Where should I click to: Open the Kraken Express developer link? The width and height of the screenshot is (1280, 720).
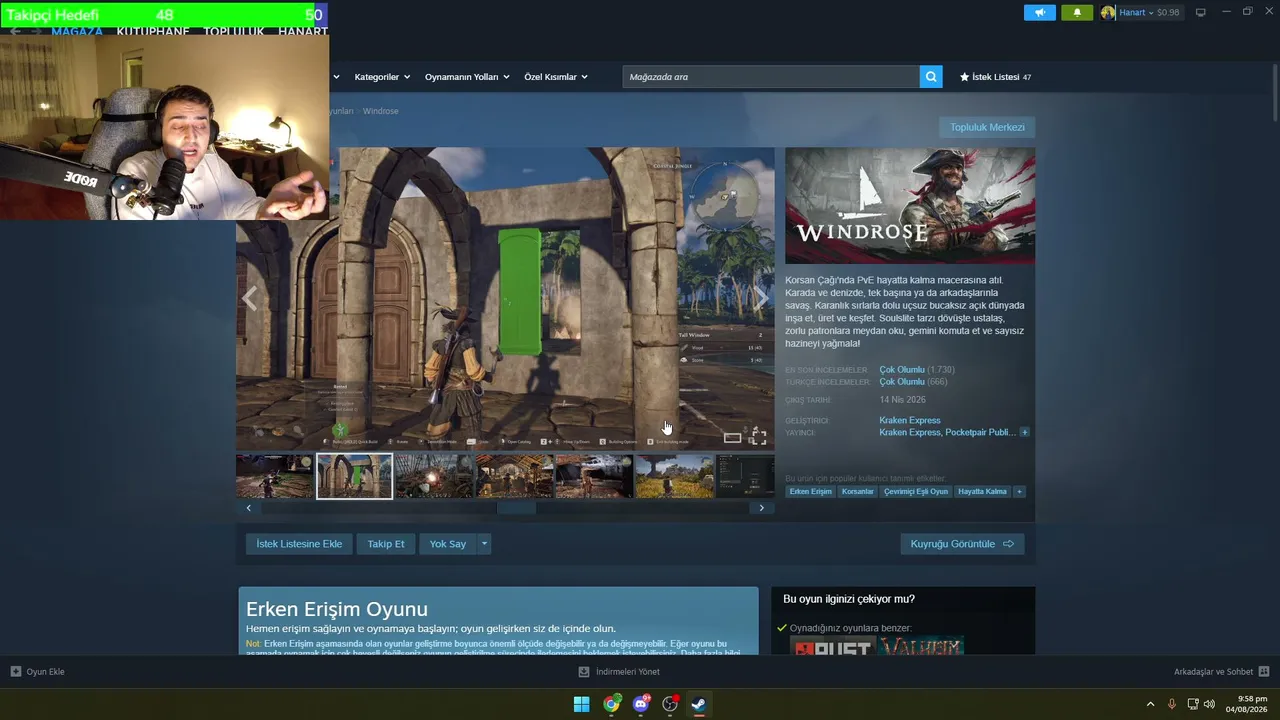point(910,420)
